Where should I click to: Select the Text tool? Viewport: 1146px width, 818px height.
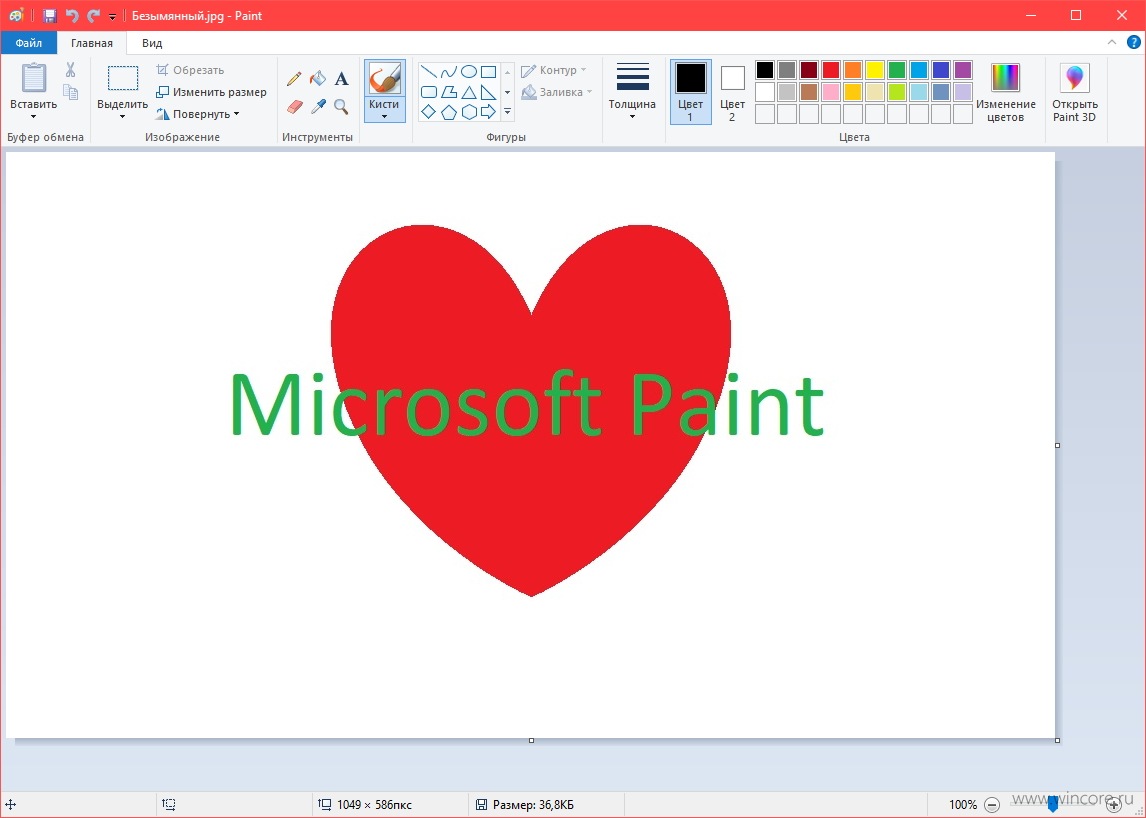coord(341,78)
